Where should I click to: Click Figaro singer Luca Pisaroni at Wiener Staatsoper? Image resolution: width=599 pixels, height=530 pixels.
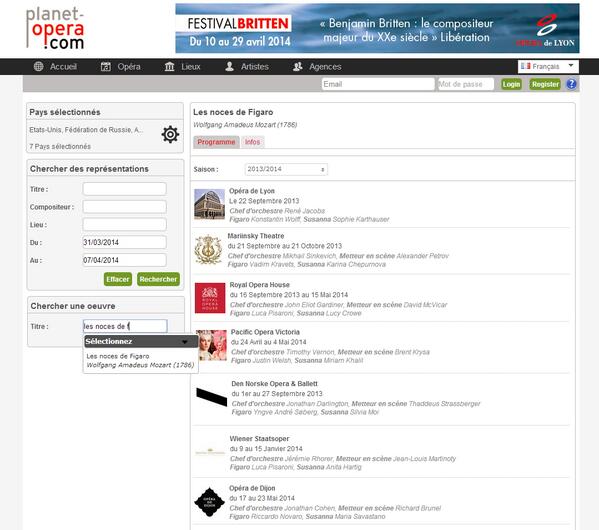pyautogui.click(x=271, y=467)
